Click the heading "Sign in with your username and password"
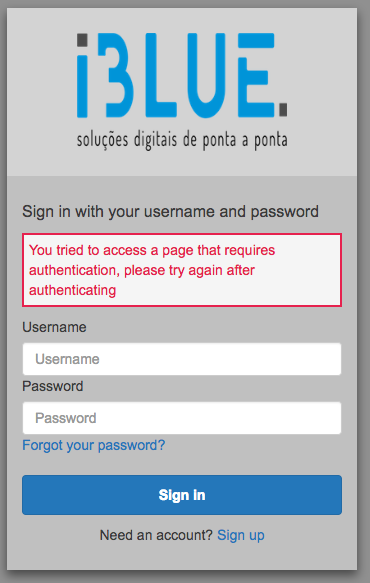 (x=170, y=212)
